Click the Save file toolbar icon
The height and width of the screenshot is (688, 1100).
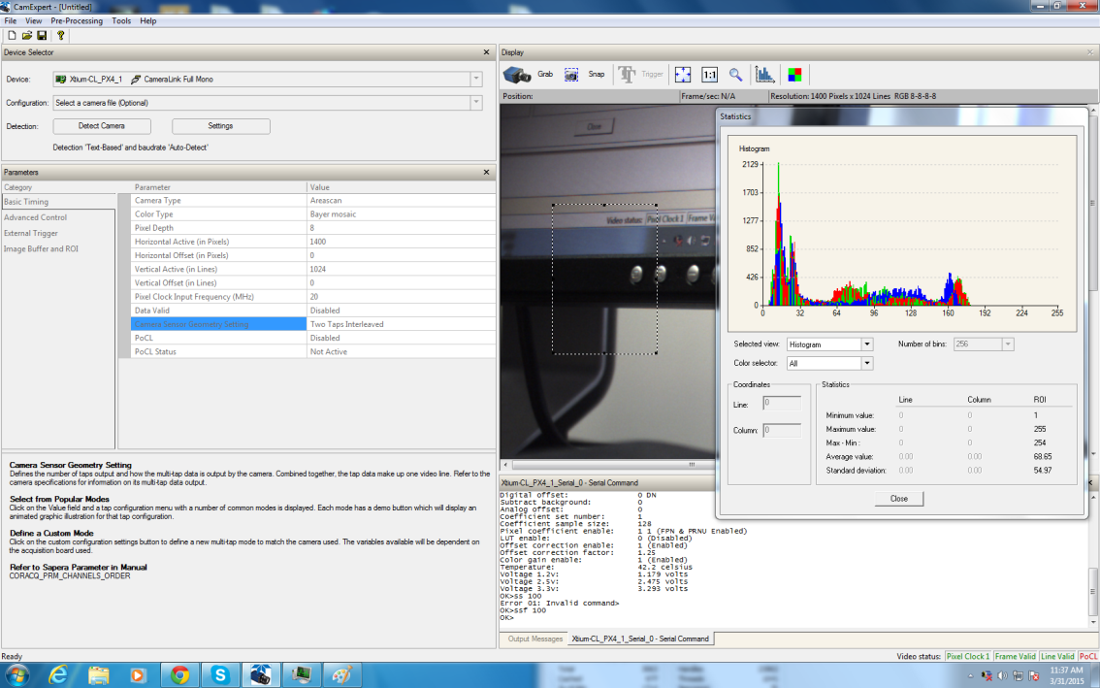click(42, 35)
